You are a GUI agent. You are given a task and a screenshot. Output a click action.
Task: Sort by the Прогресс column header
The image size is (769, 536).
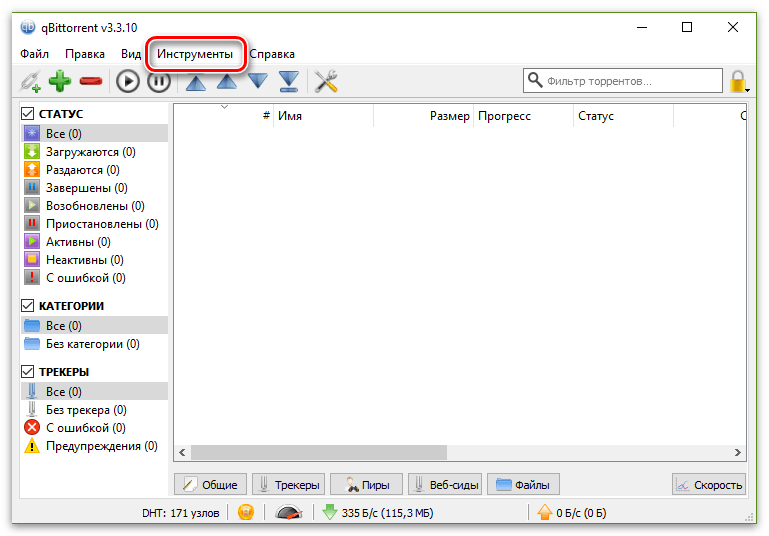click(523, 116)
